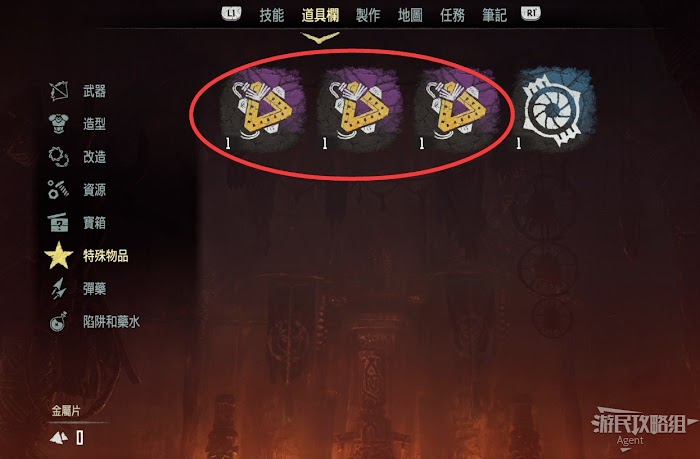Open the 任務 quests tab
Screen dimensions: 700x459
point(452,15)
